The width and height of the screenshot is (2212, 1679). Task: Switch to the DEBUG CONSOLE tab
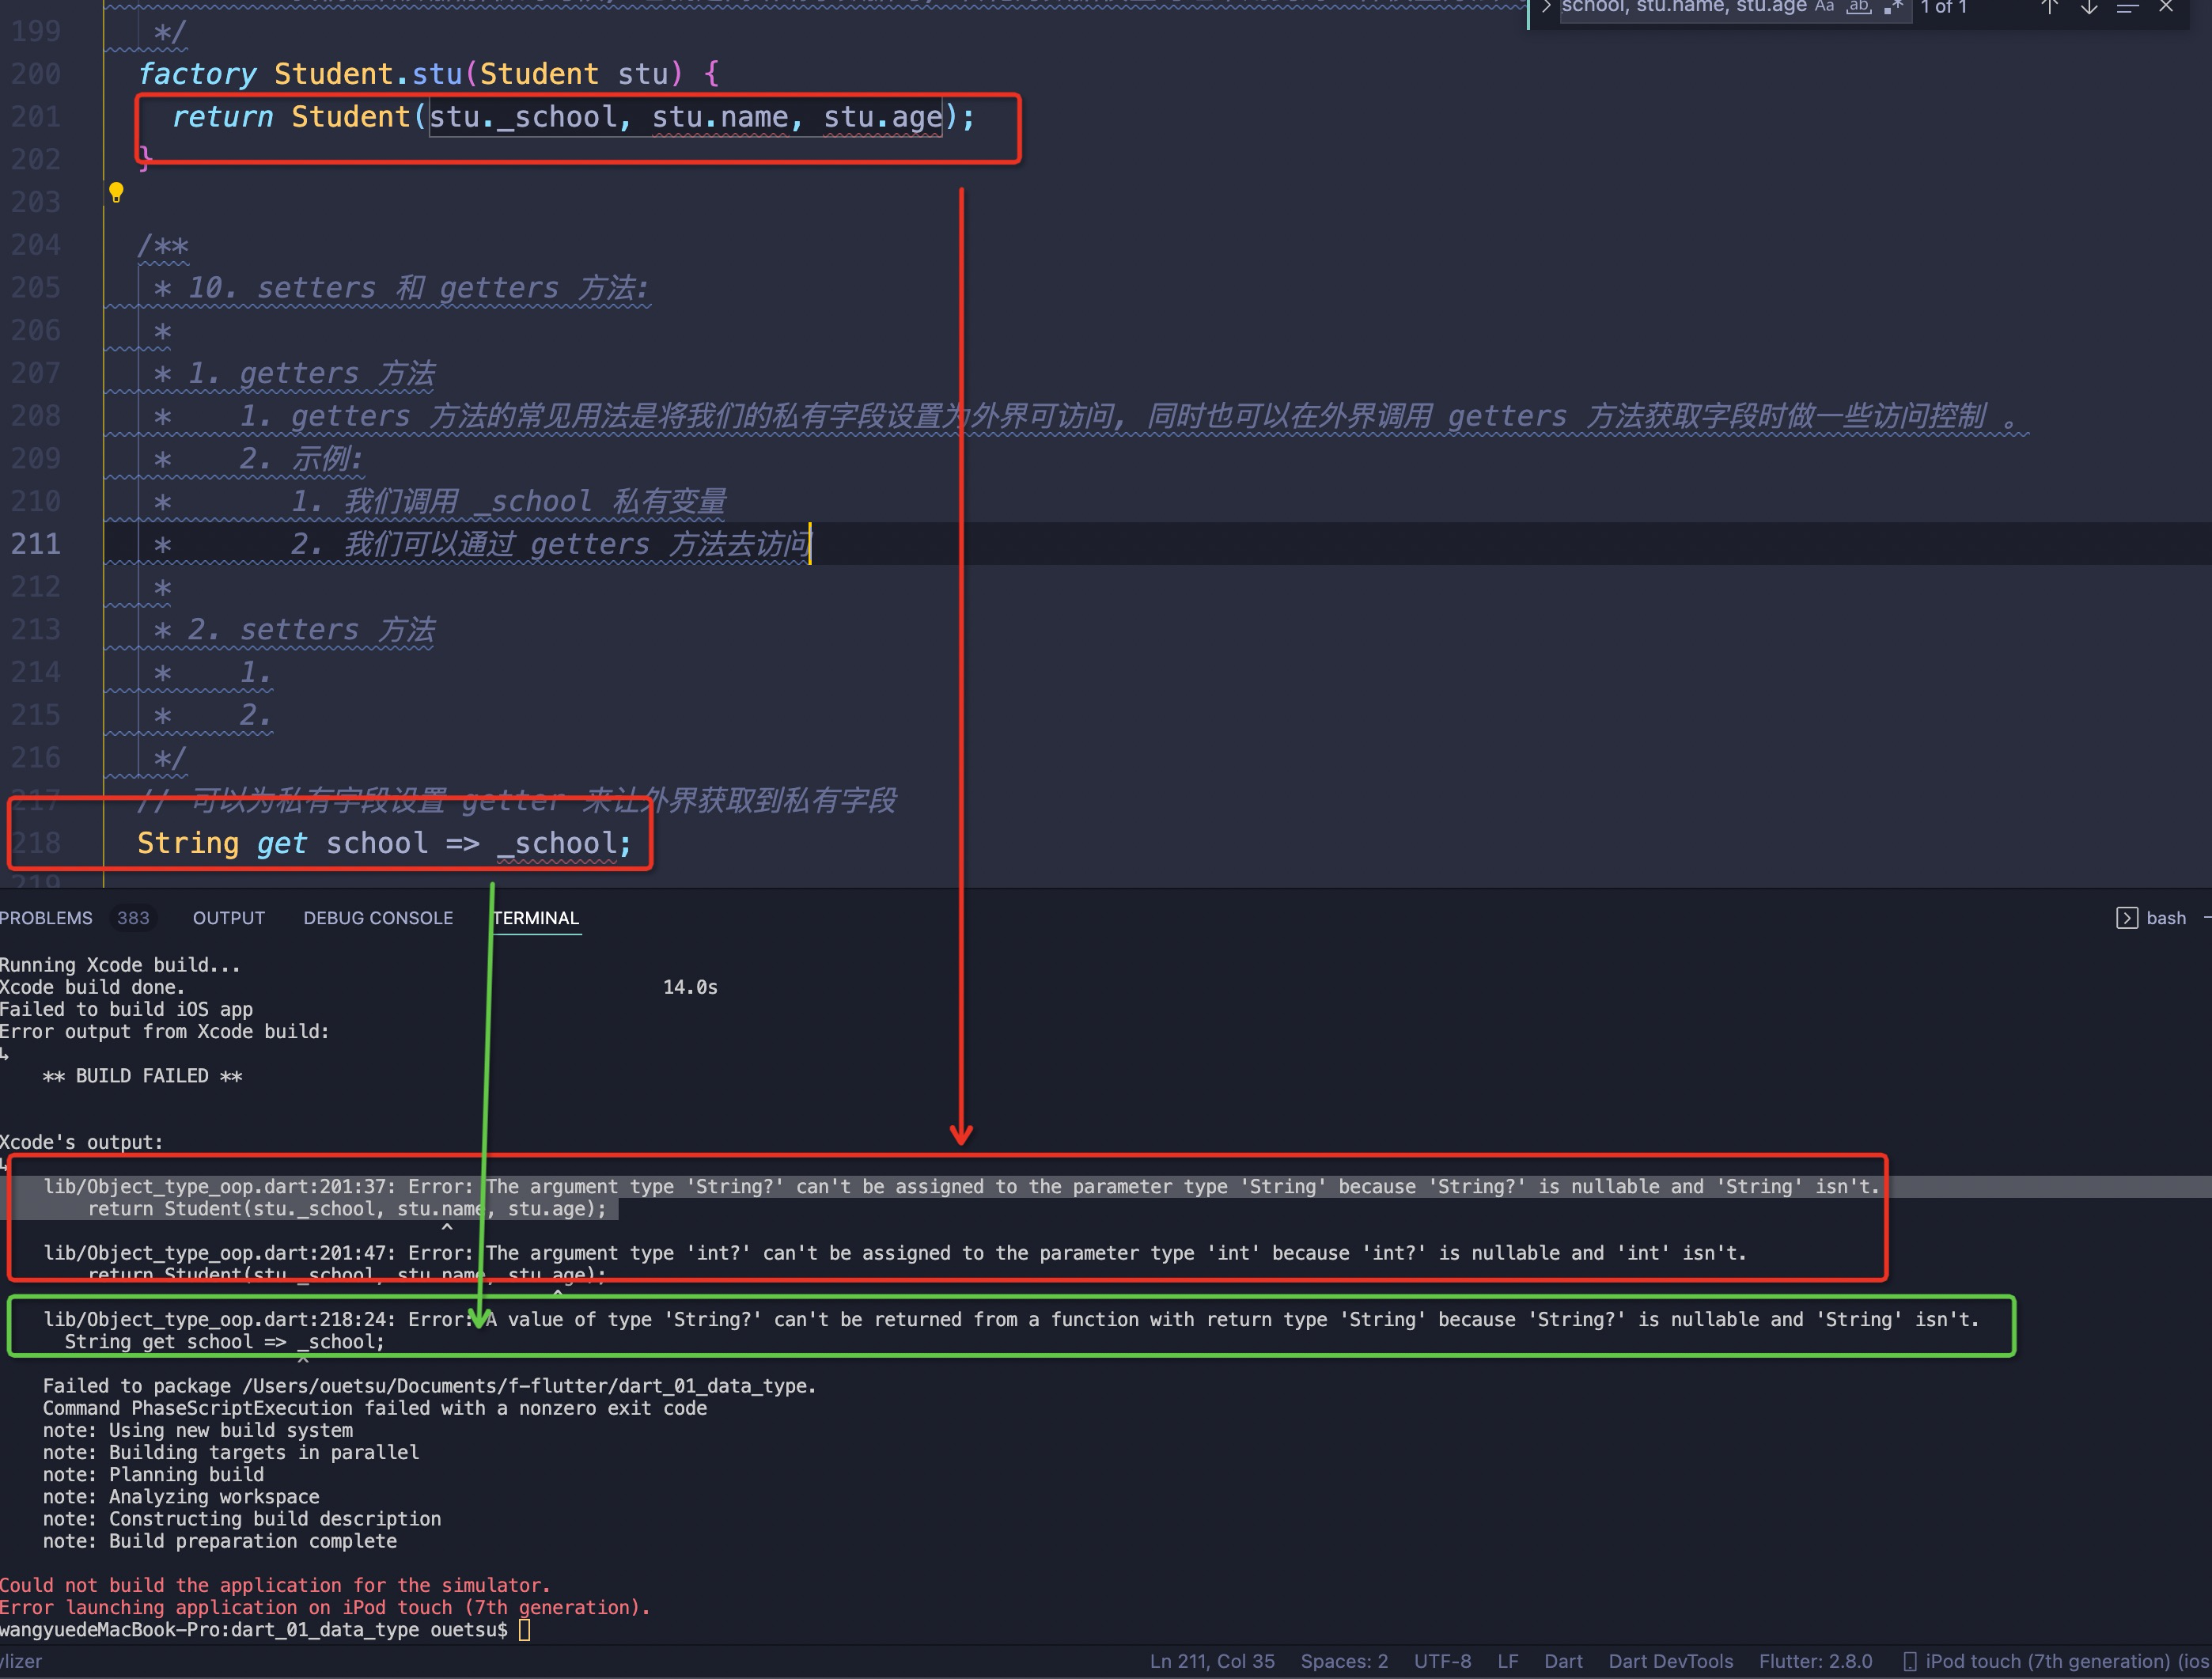click(x=378, y=918)
